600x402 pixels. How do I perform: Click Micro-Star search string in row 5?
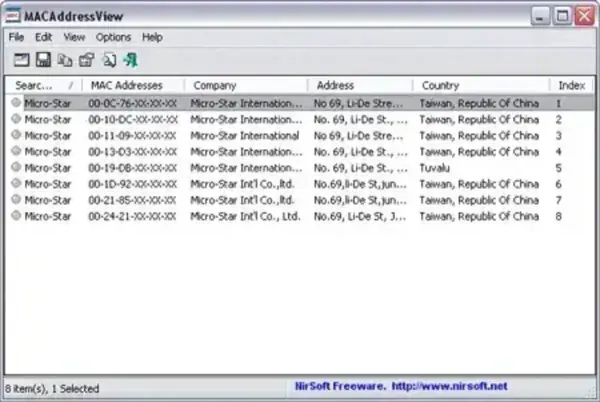48,168
